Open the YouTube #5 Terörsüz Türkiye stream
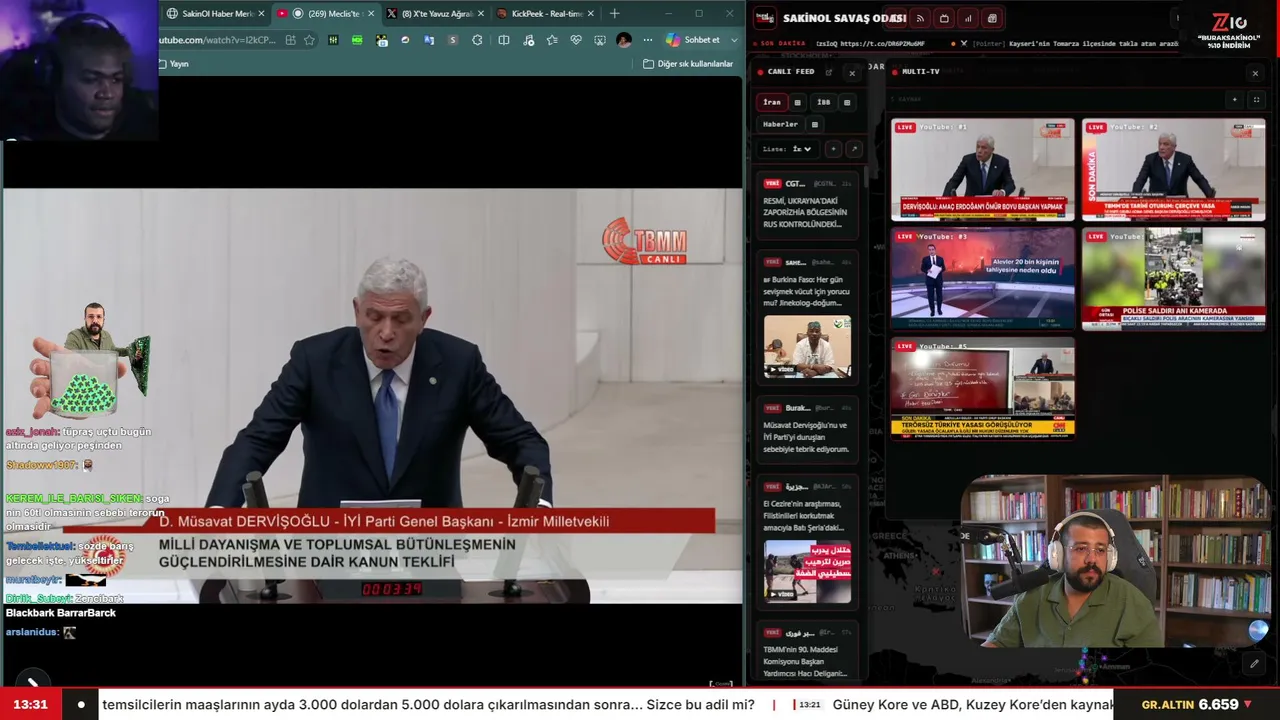 click(983, 388)
